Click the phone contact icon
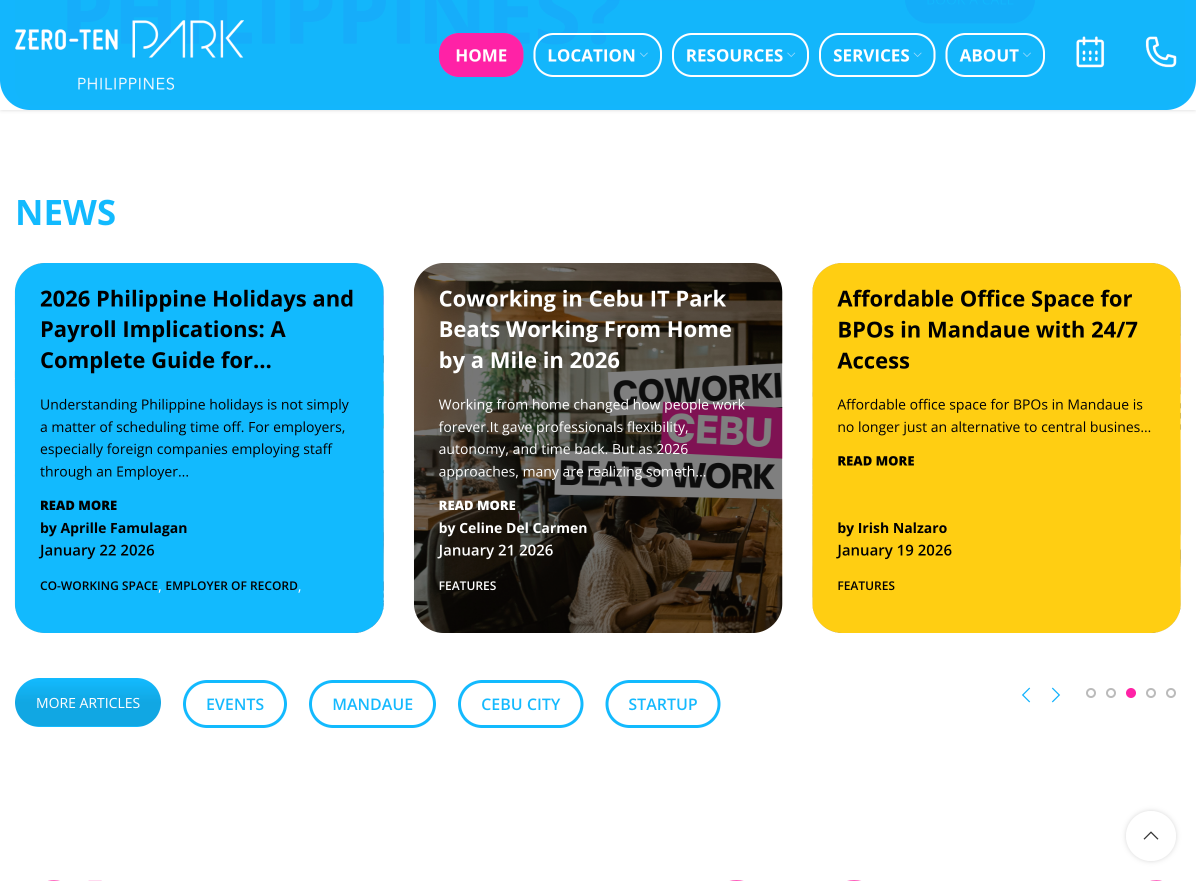Image resolution: width=1196 pixels, height=881 pixels. 1161,53
